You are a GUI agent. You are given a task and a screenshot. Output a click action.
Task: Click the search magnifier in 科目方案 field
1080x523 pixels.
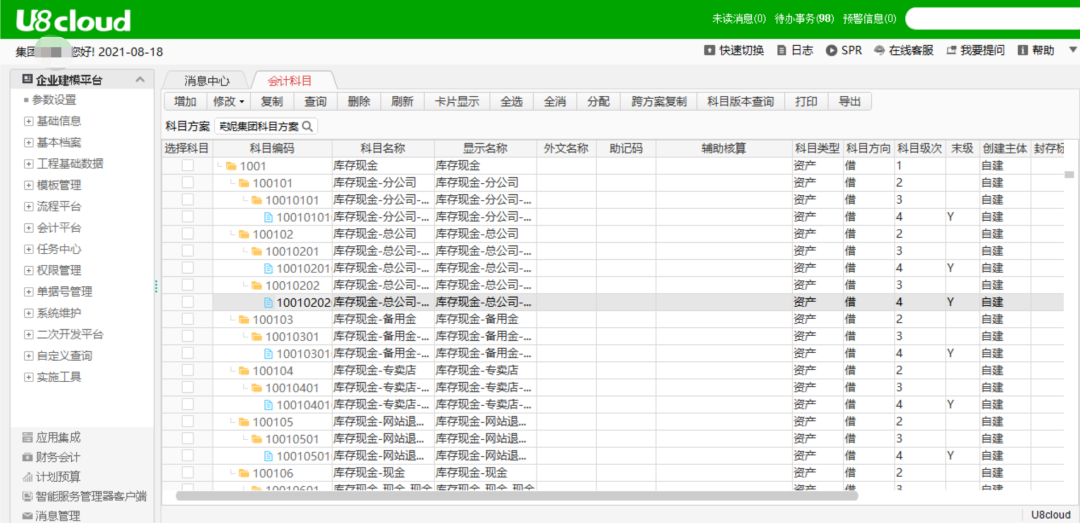pos(307,127)
